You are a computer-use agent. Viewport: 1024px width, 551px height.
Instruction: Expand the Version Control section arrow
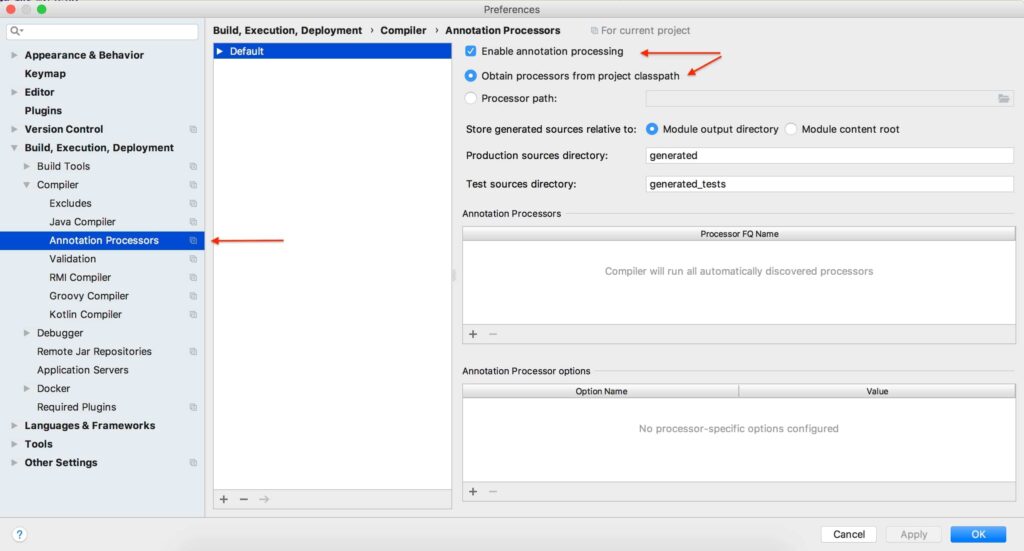[x=14, y=129]
